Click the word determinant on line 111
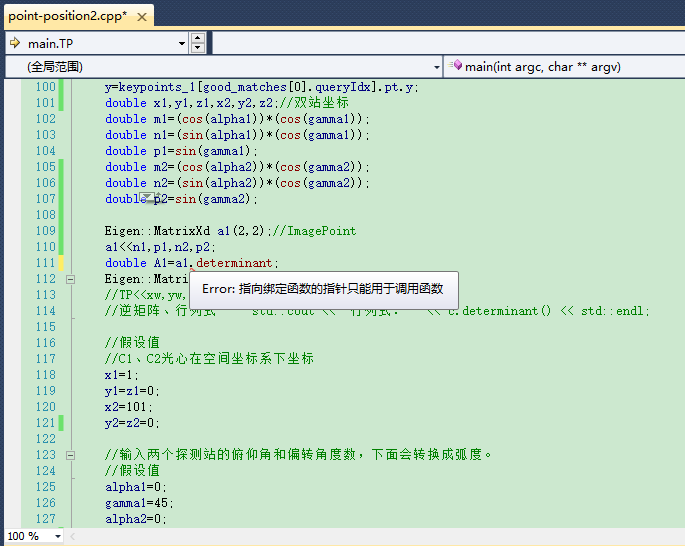Viewport: 685px width, 546px height. [x=234, y=263]
